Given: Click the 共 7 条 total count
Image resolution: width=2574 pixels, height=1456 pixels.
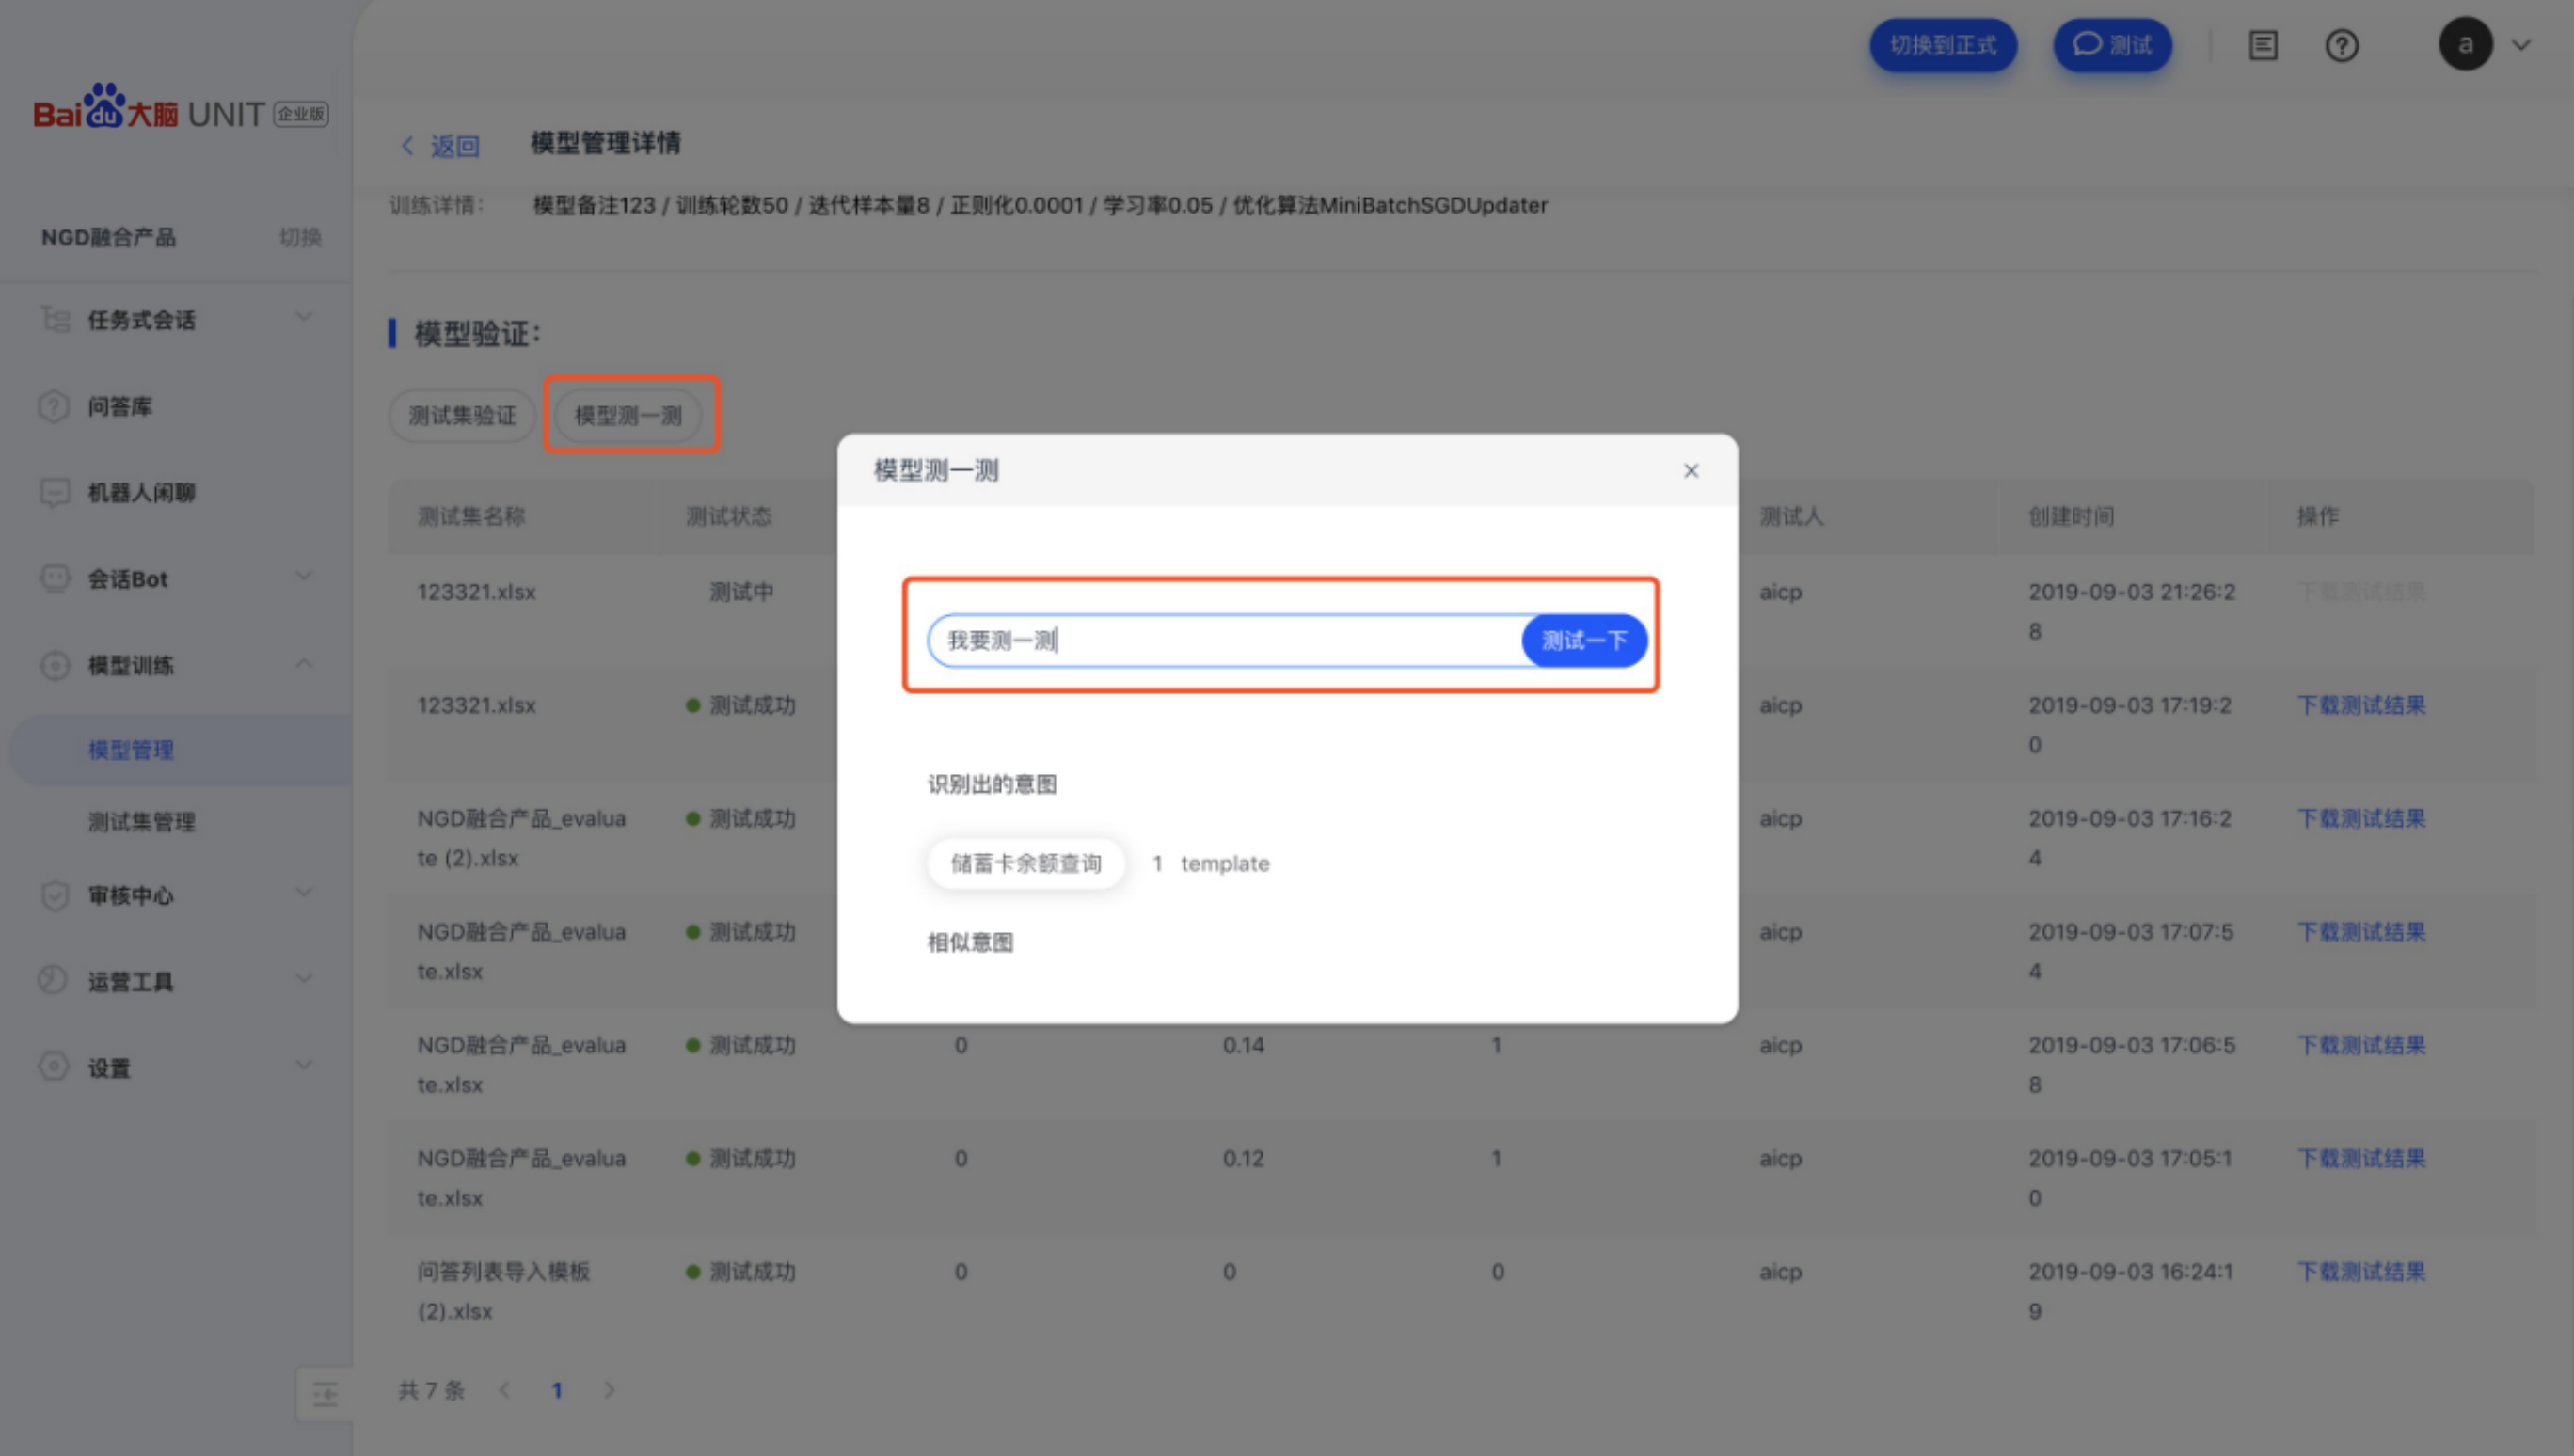Looking at the screenshot, I should coord(431,1390).
